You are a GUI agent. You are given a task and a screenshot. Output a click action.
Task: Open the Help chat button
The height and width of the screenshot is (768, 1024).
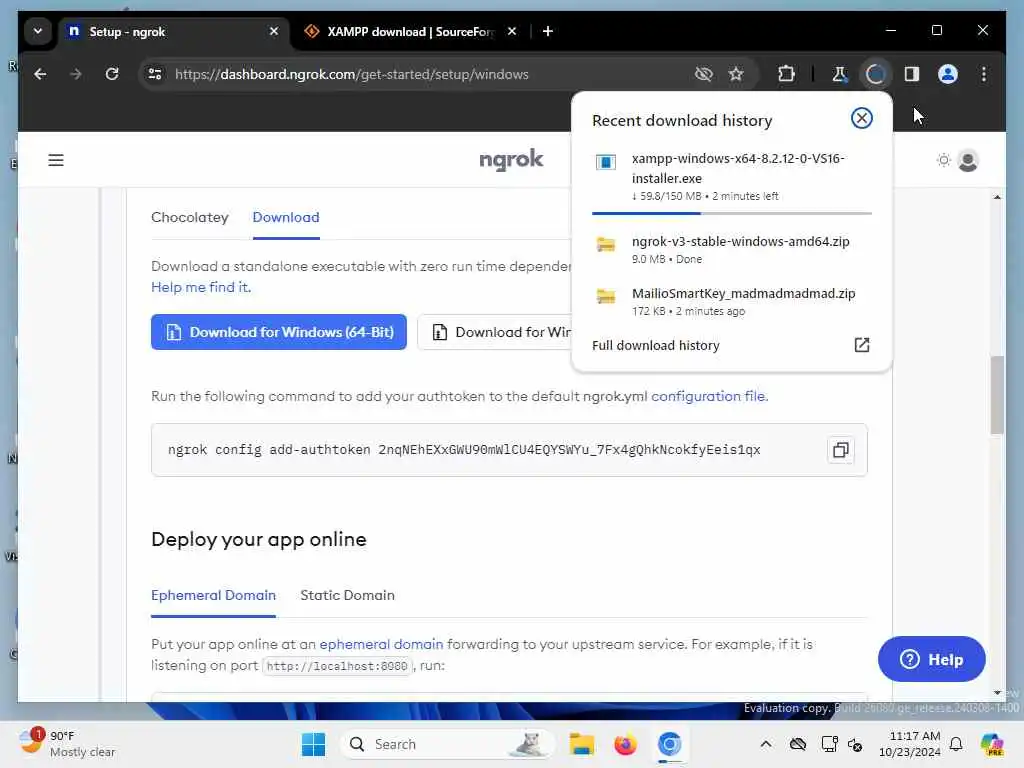931,660
